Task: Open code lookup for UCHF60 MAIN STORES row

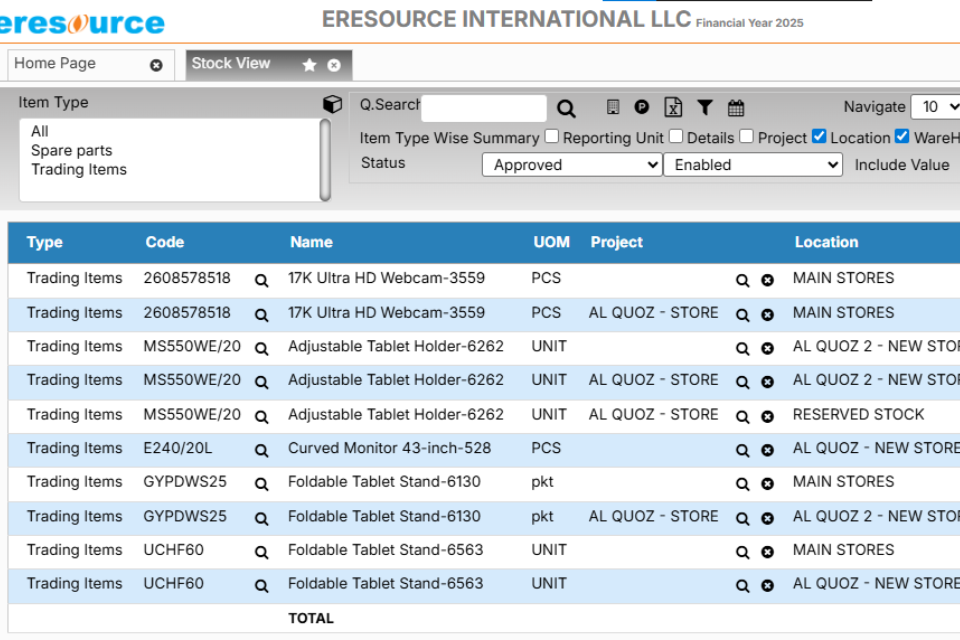Action: pos(261,552)
